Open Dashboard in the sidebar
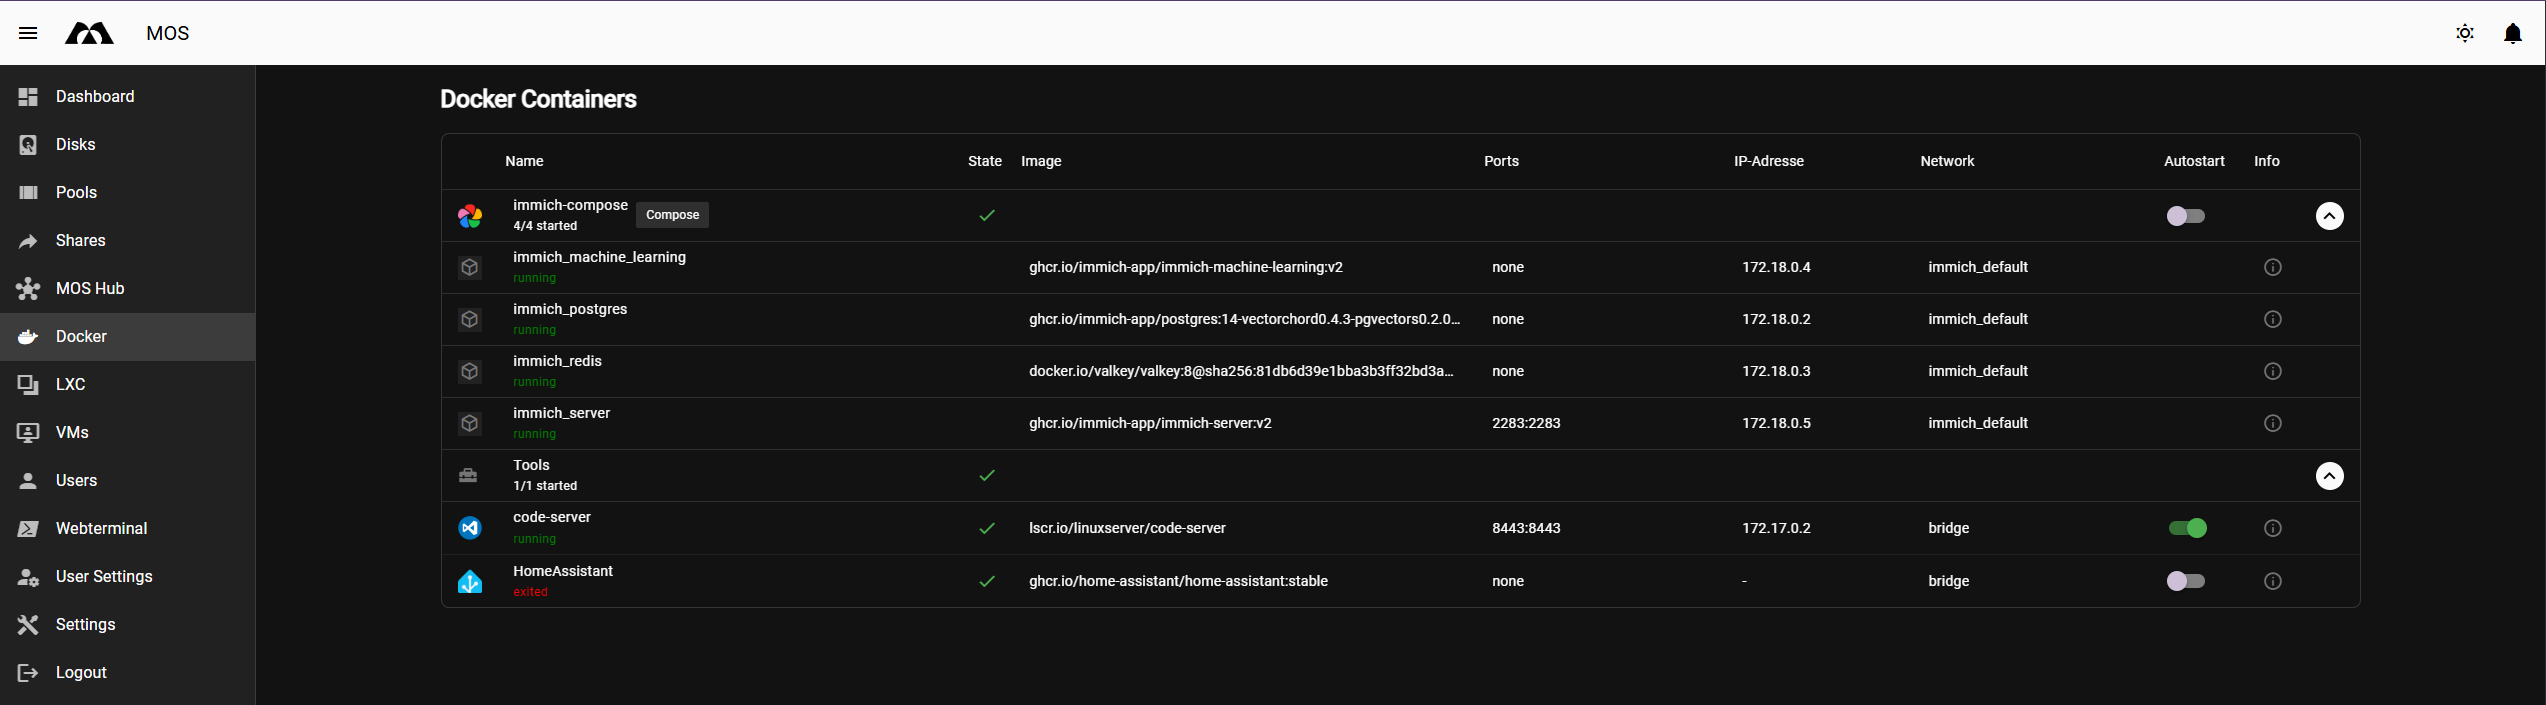The image size is (2546, 705). tap(127, 96)
